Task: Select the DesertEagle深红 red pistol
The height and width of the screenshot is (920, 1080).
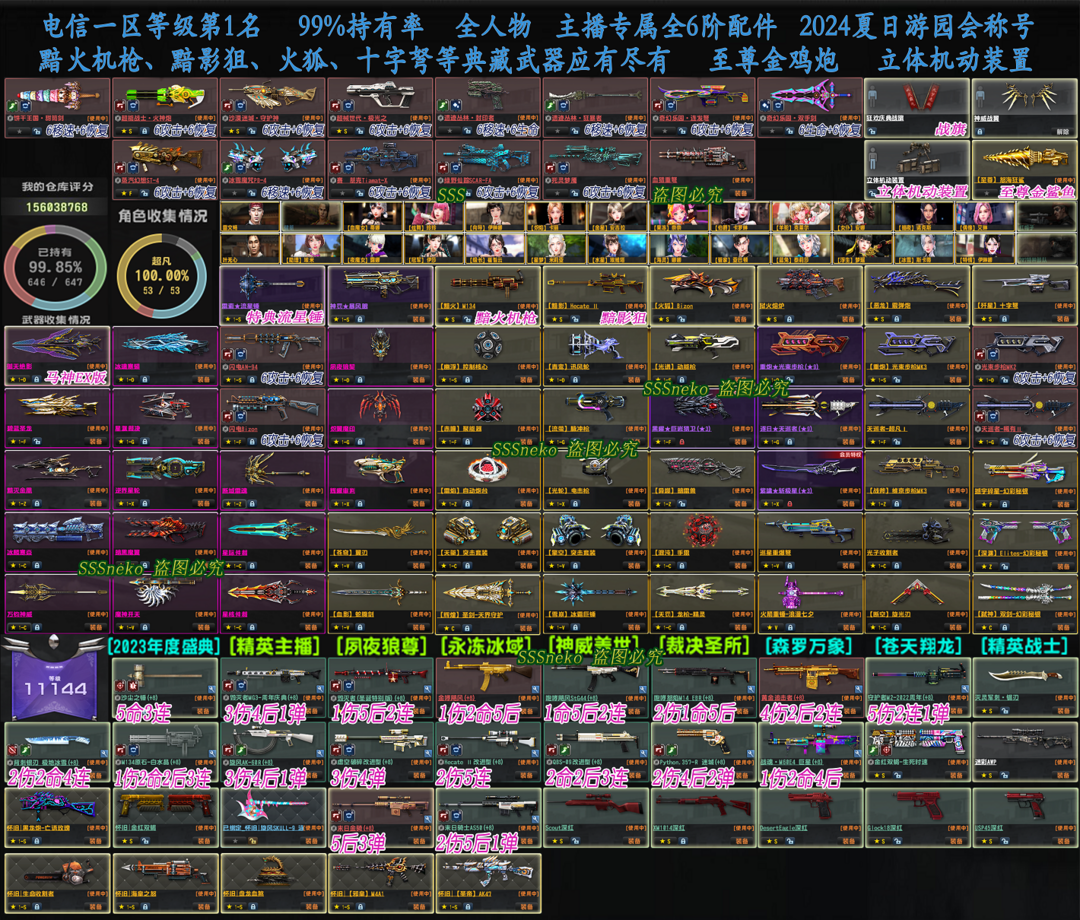Action: (x=810, y=817)
